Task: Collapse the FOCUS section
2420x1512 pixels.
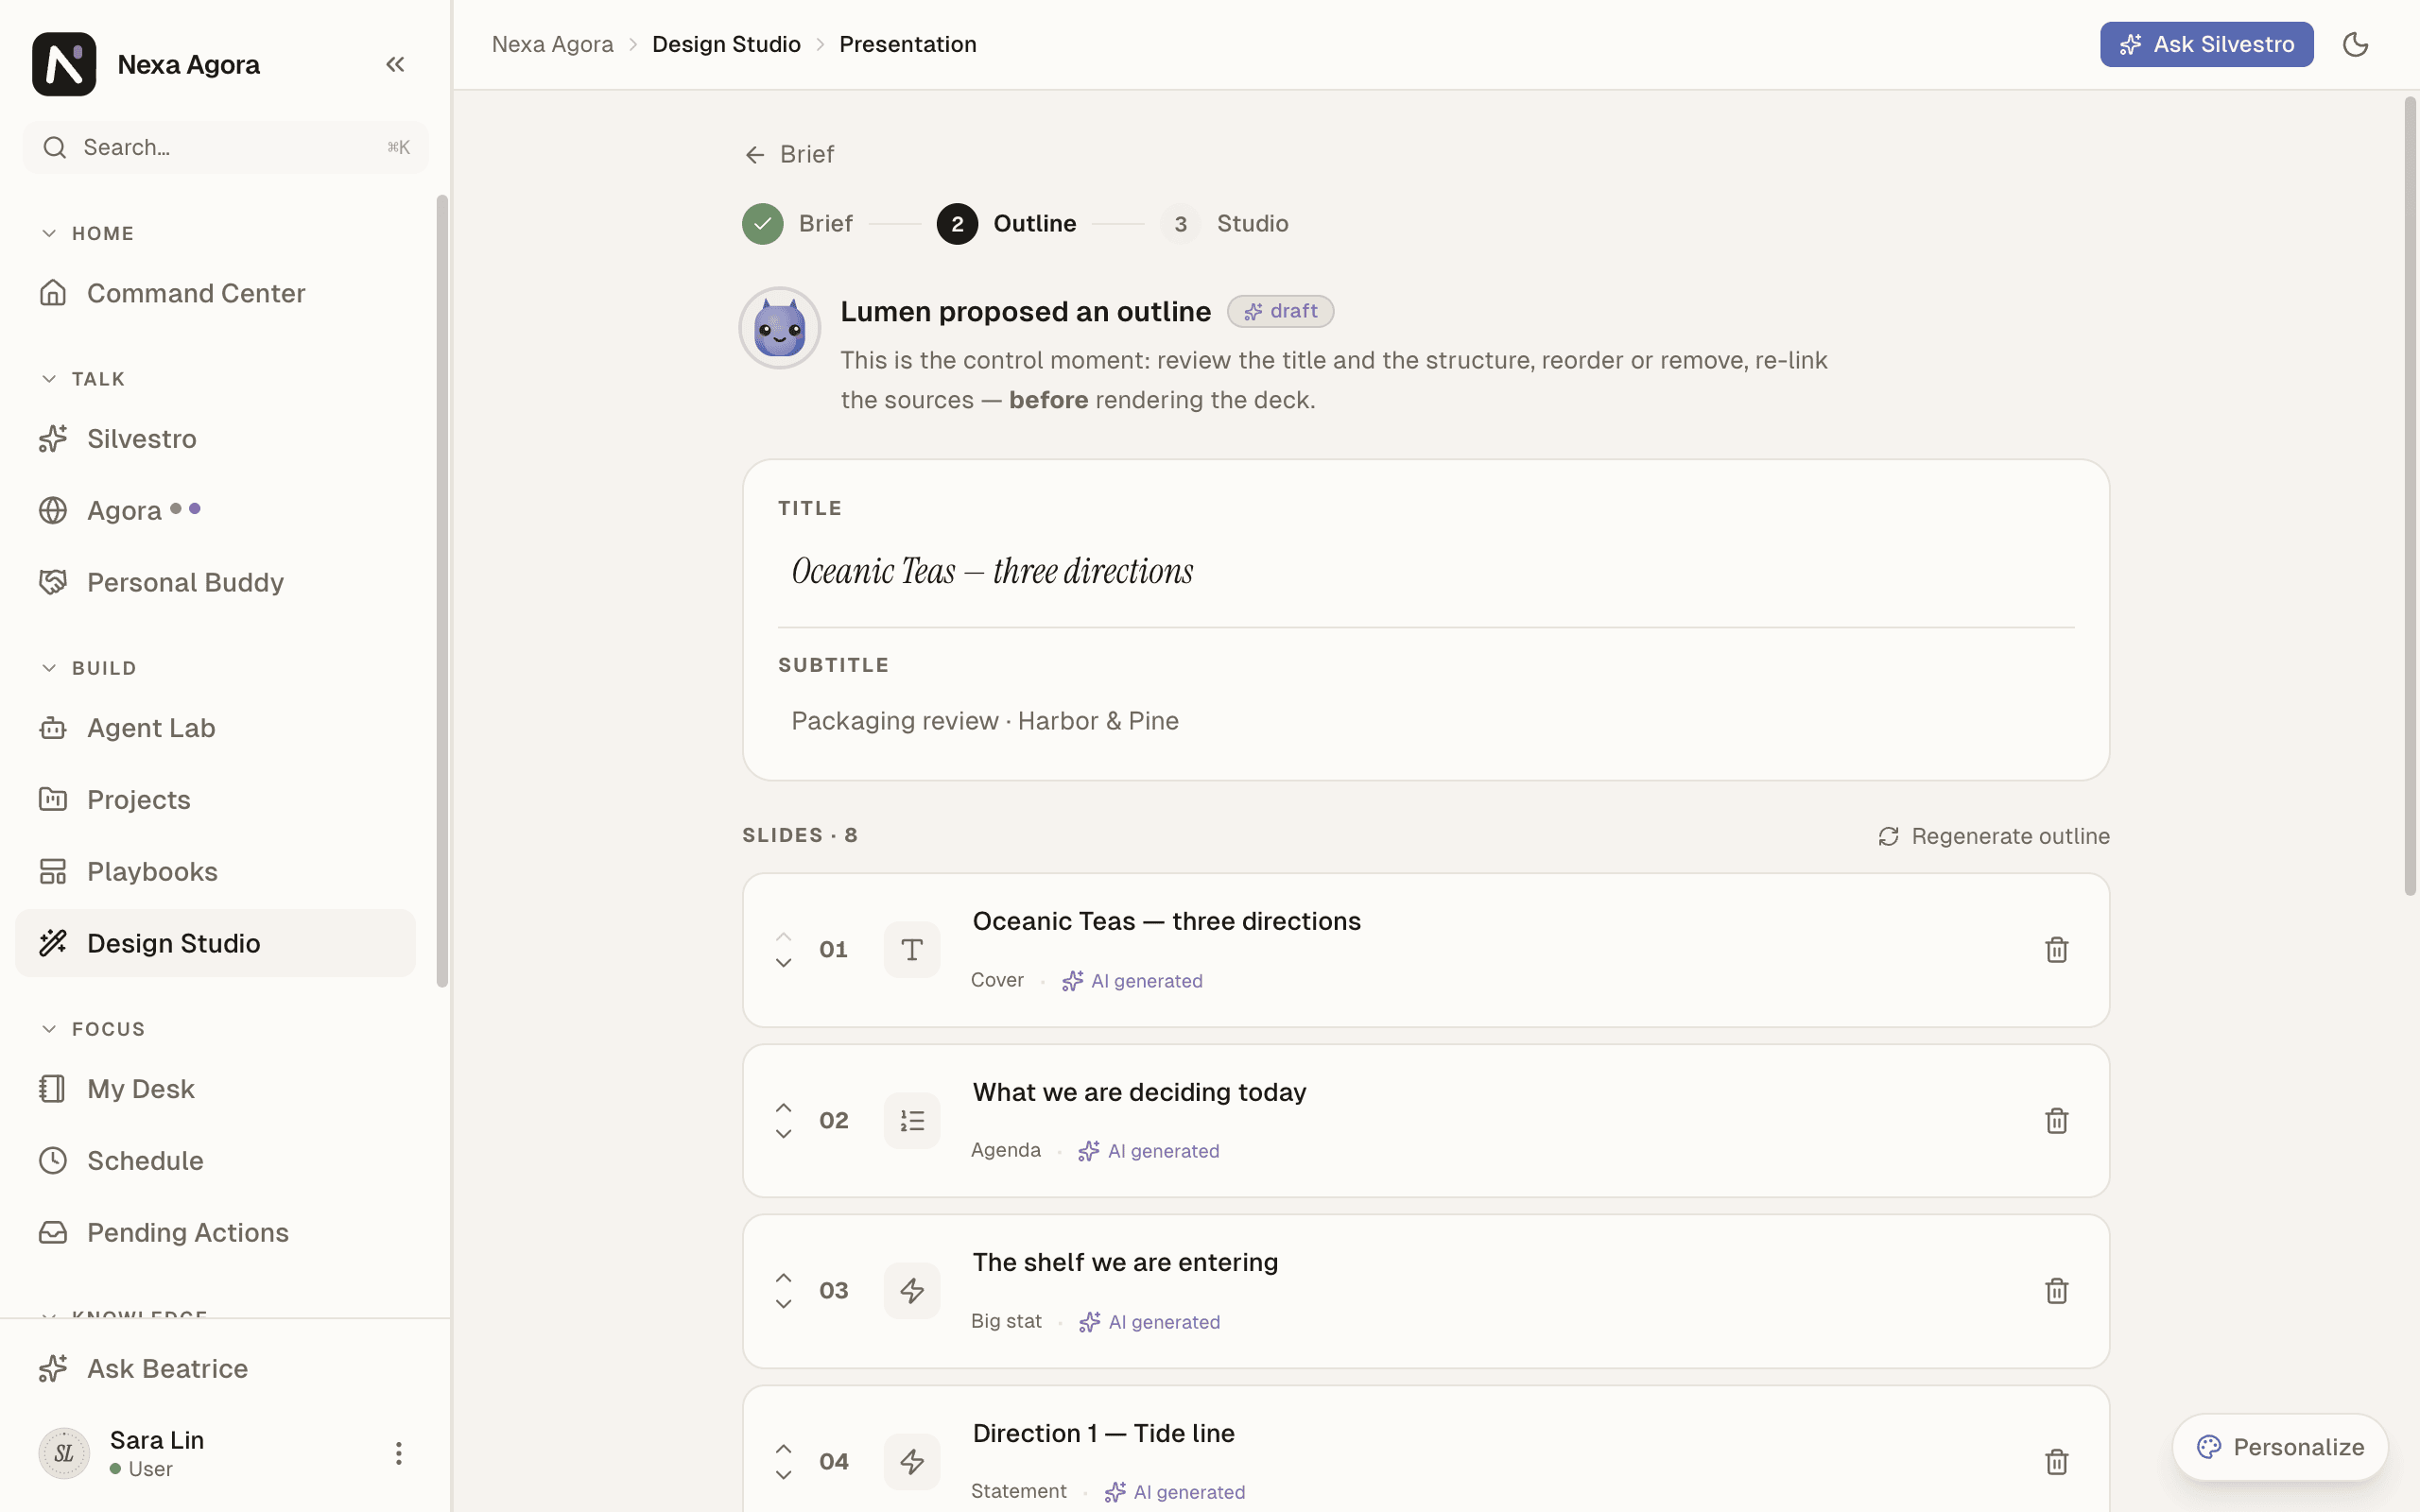Action: (x=93, y=1029)
